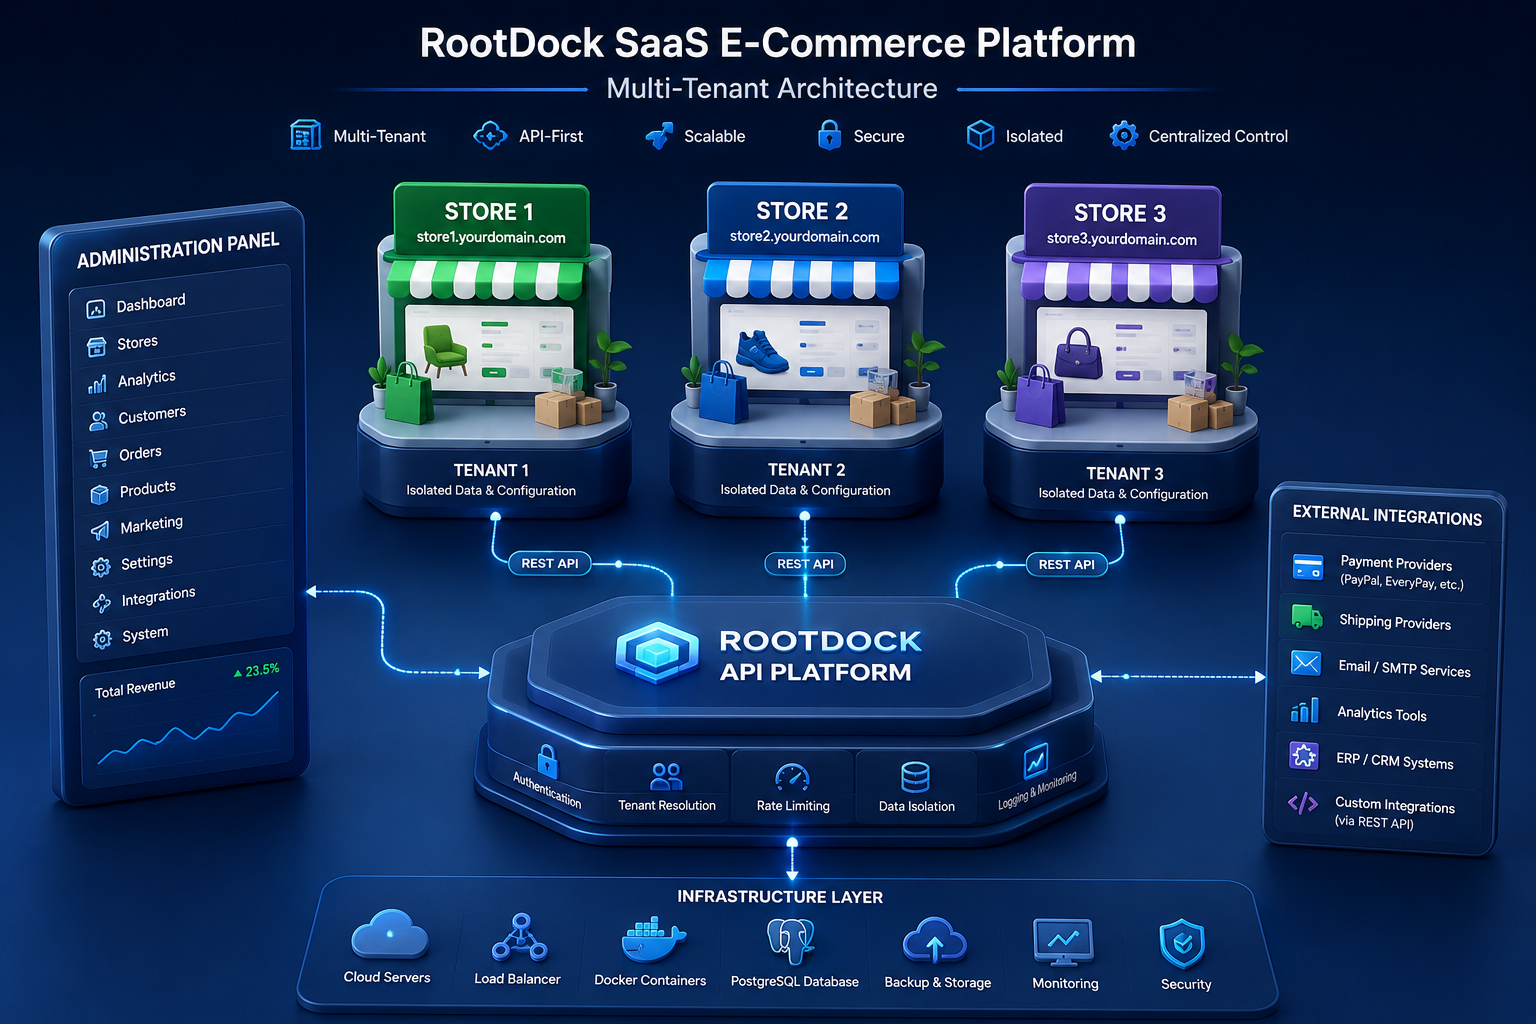Select the Marketing megaphone icon
Image resolution: width=1536 pixels, height=1024 pixels.
pos(100,530)
